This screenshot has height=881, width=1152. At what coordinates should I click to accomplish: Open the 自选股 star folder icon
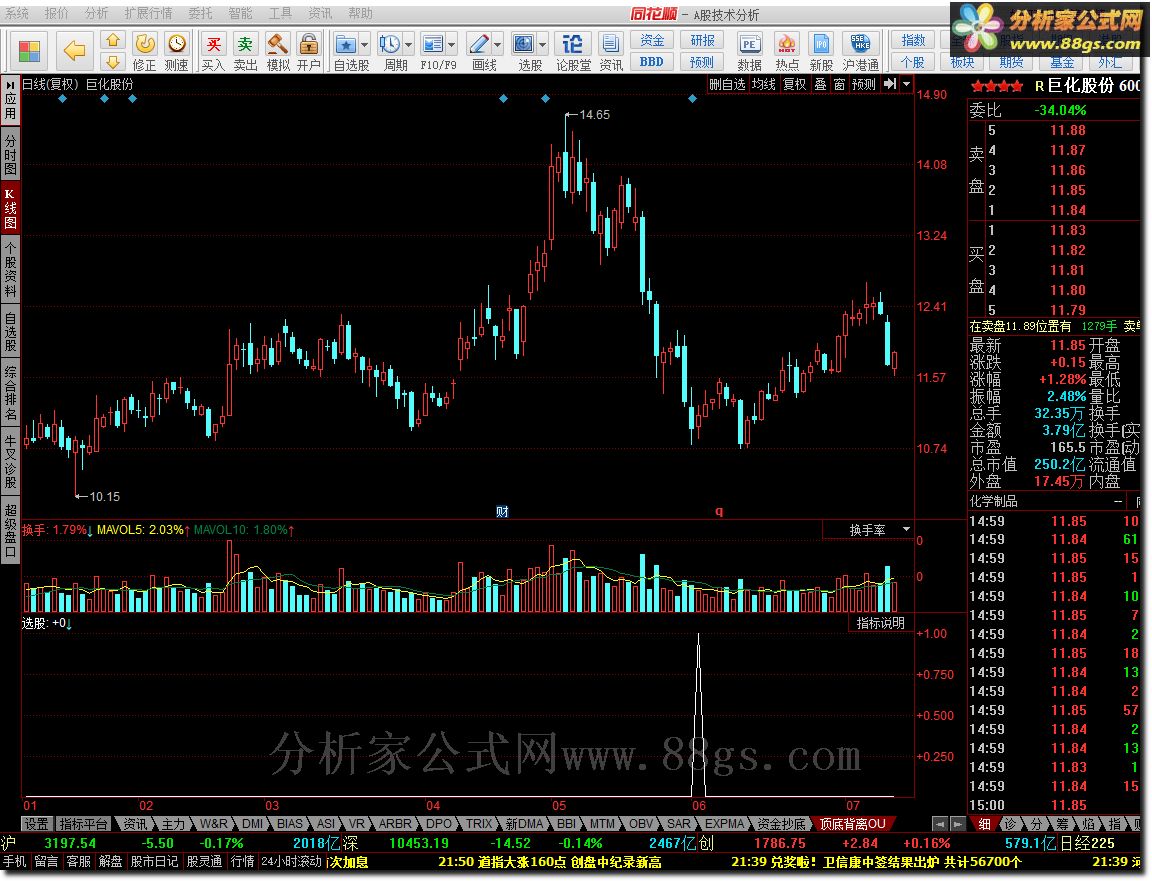(345, 44)
